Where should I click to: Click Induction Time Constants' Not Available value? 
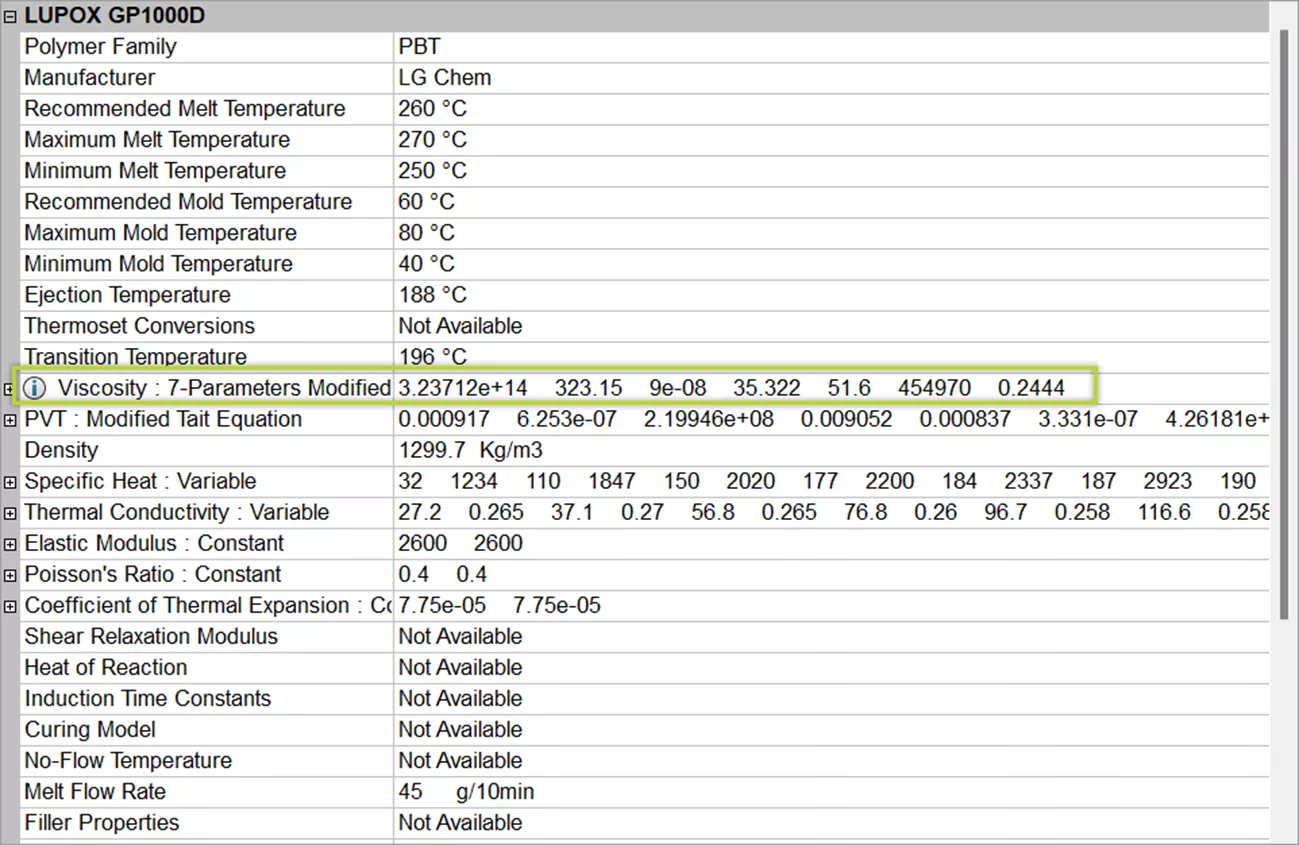click(x=460, y=698)
